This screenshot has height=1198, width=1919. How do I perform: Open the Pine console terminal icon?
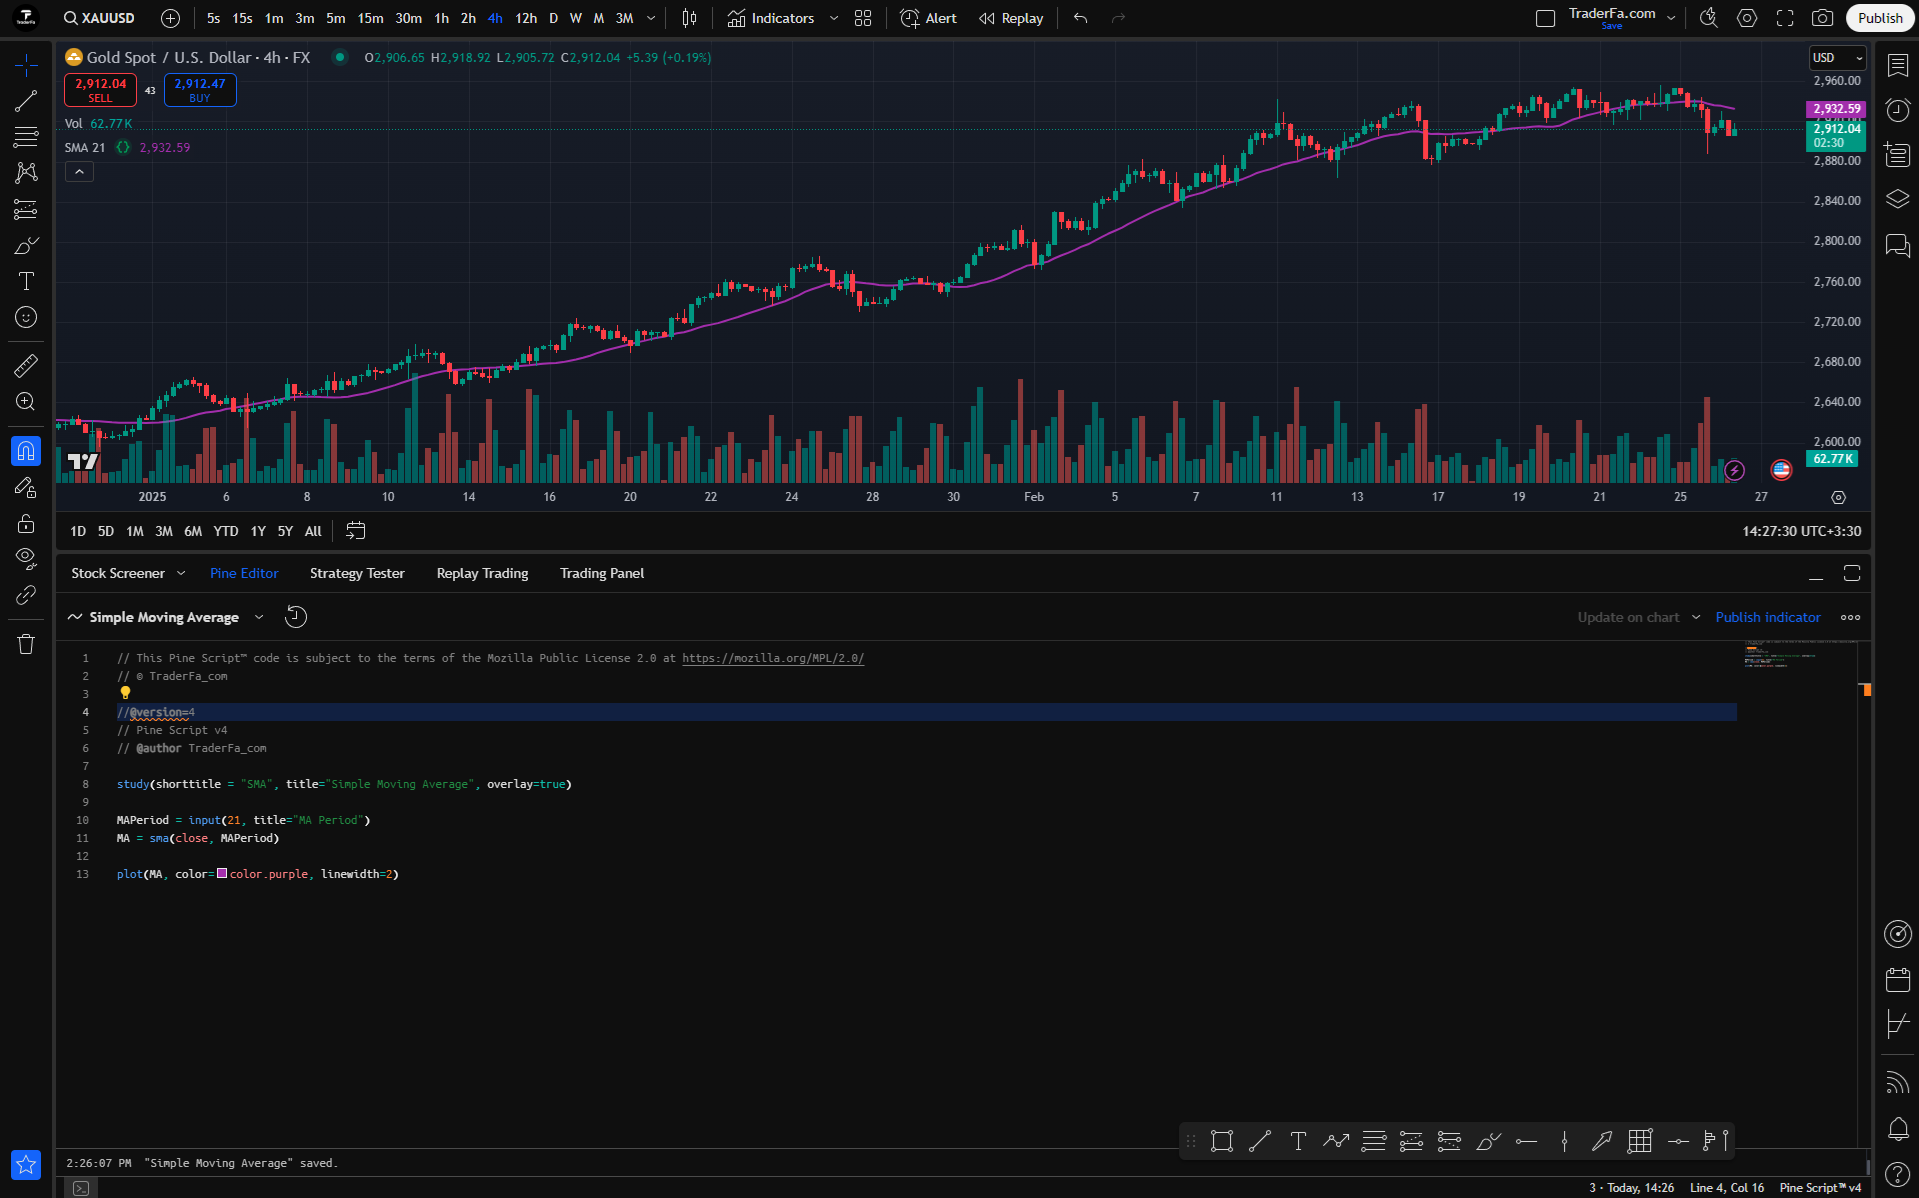(x=81, y=1188)
